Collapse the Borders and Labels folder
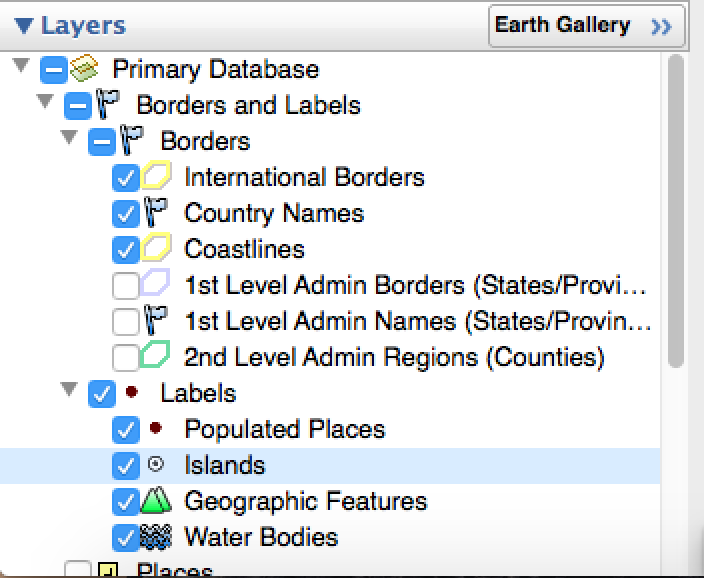 pyautogui.click(x=44, y=102)
